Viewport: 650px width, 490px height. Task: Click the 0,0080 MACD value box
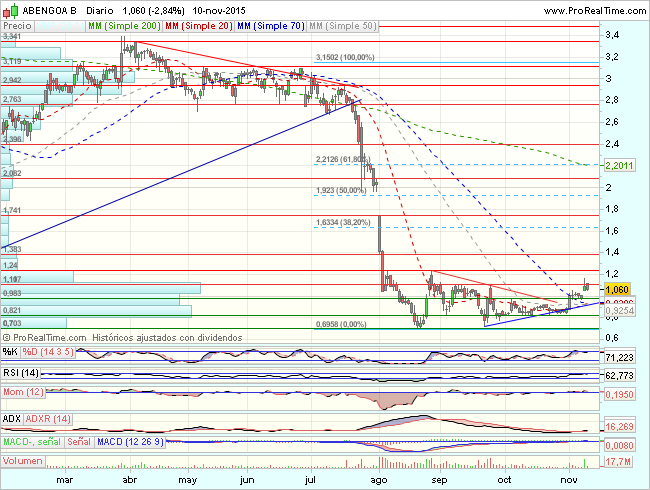tap(619, 446)
